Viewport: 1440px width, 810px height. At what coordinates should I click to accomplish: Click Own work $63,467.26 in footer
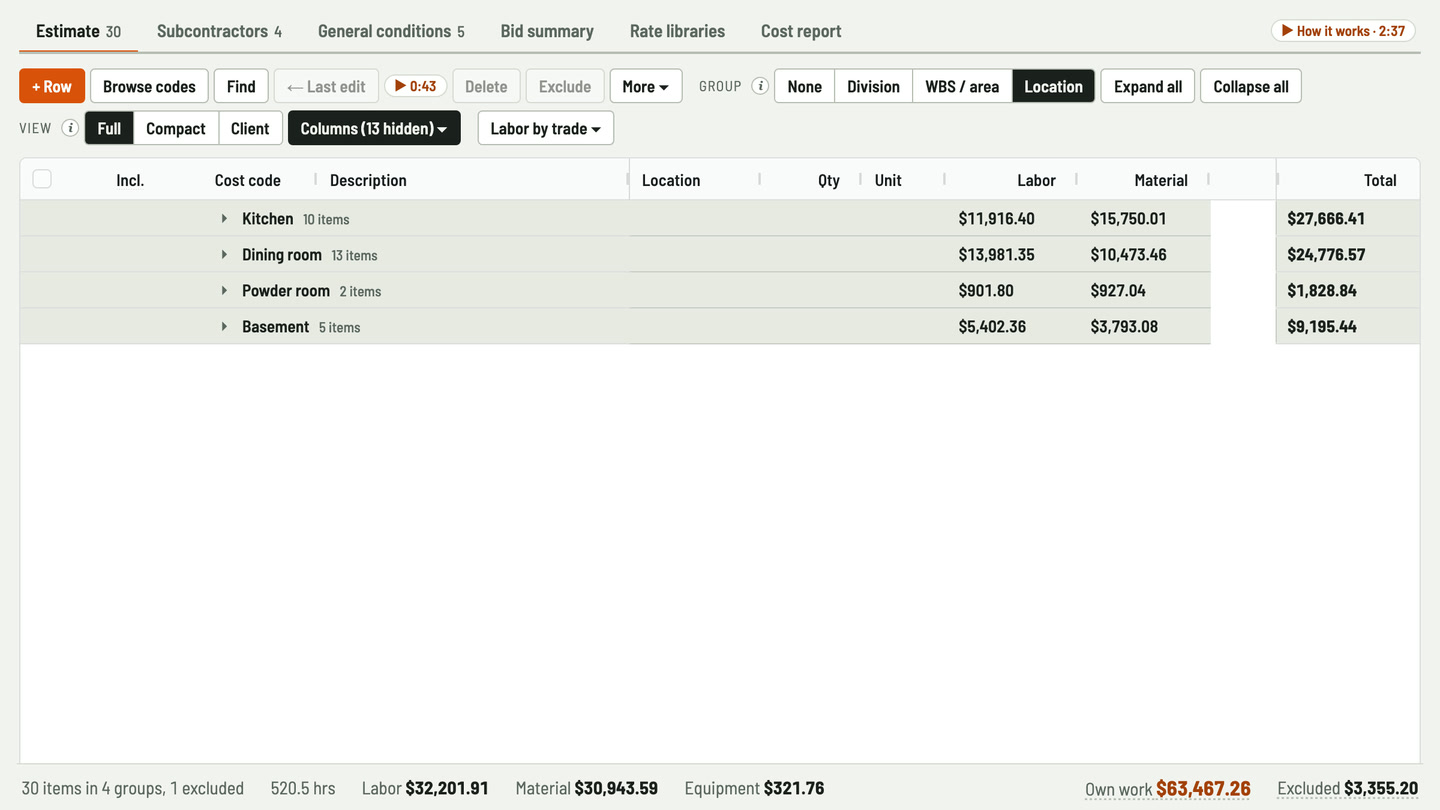pyautogui.click(x=1168, y=788)
